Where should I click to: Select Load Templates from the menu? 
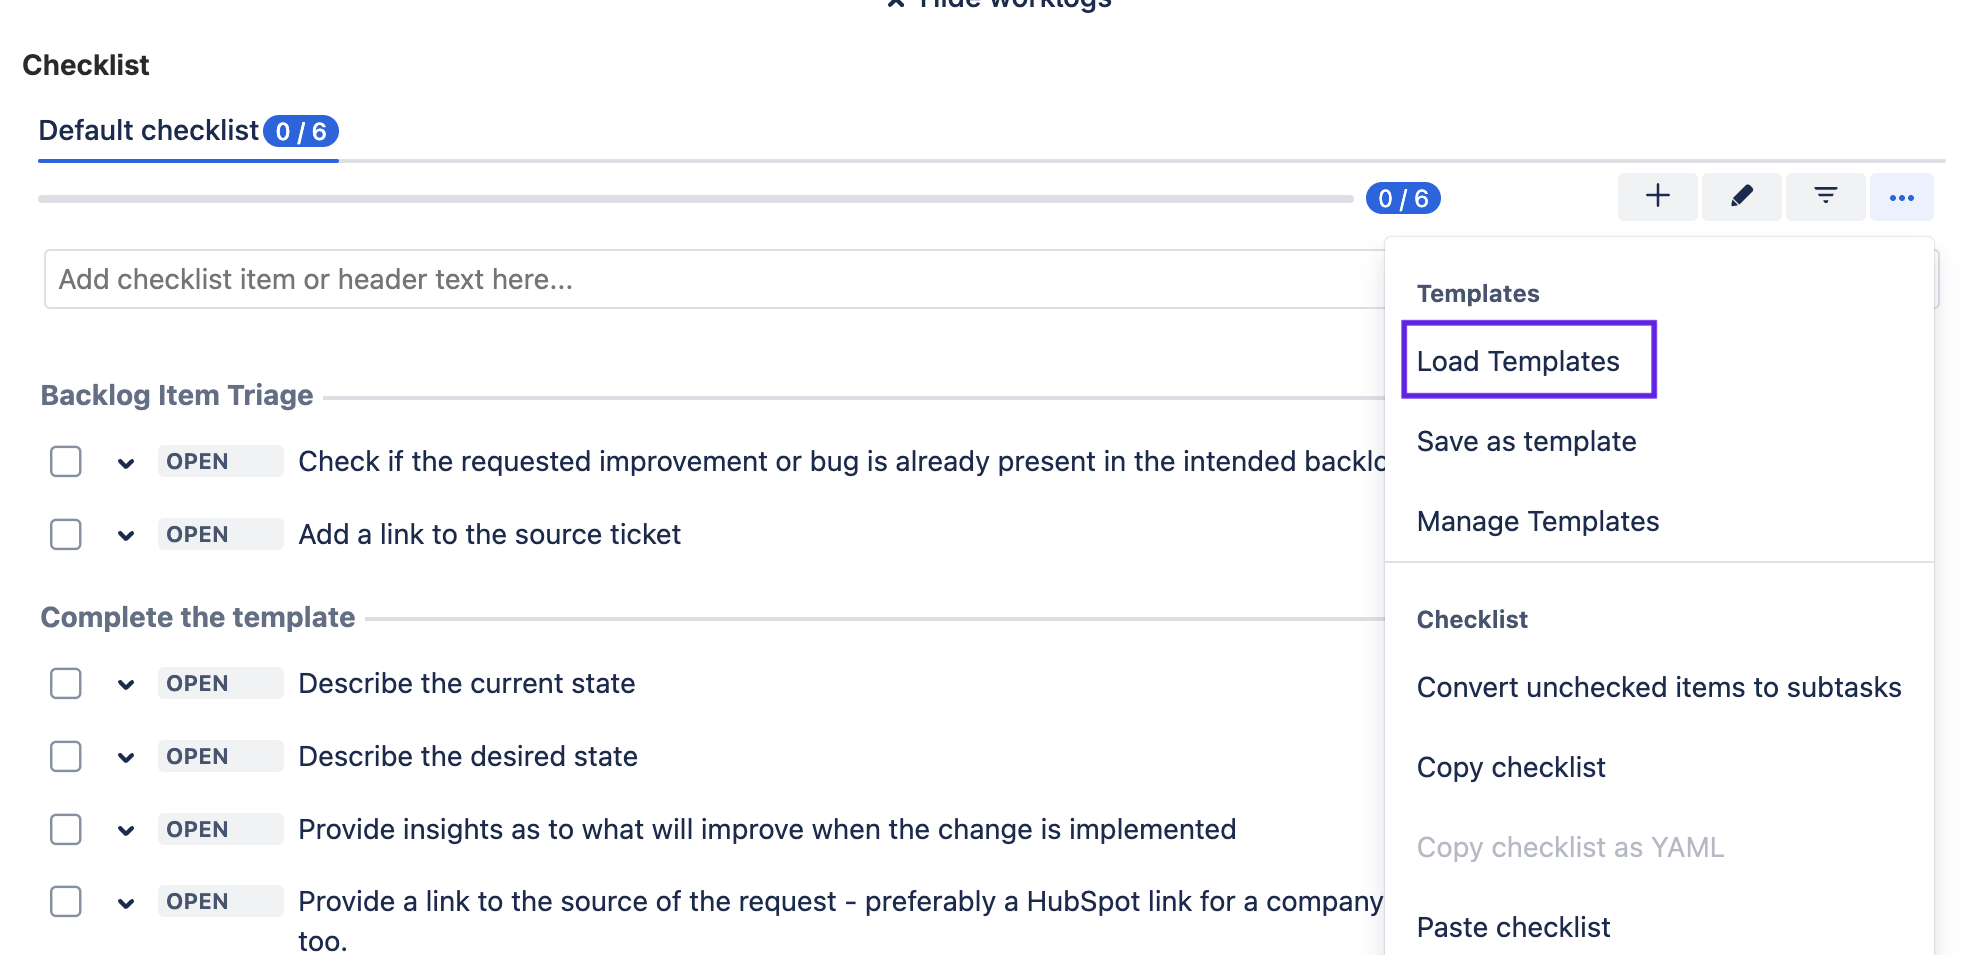pyautogui.click(x=1518, y=361)
